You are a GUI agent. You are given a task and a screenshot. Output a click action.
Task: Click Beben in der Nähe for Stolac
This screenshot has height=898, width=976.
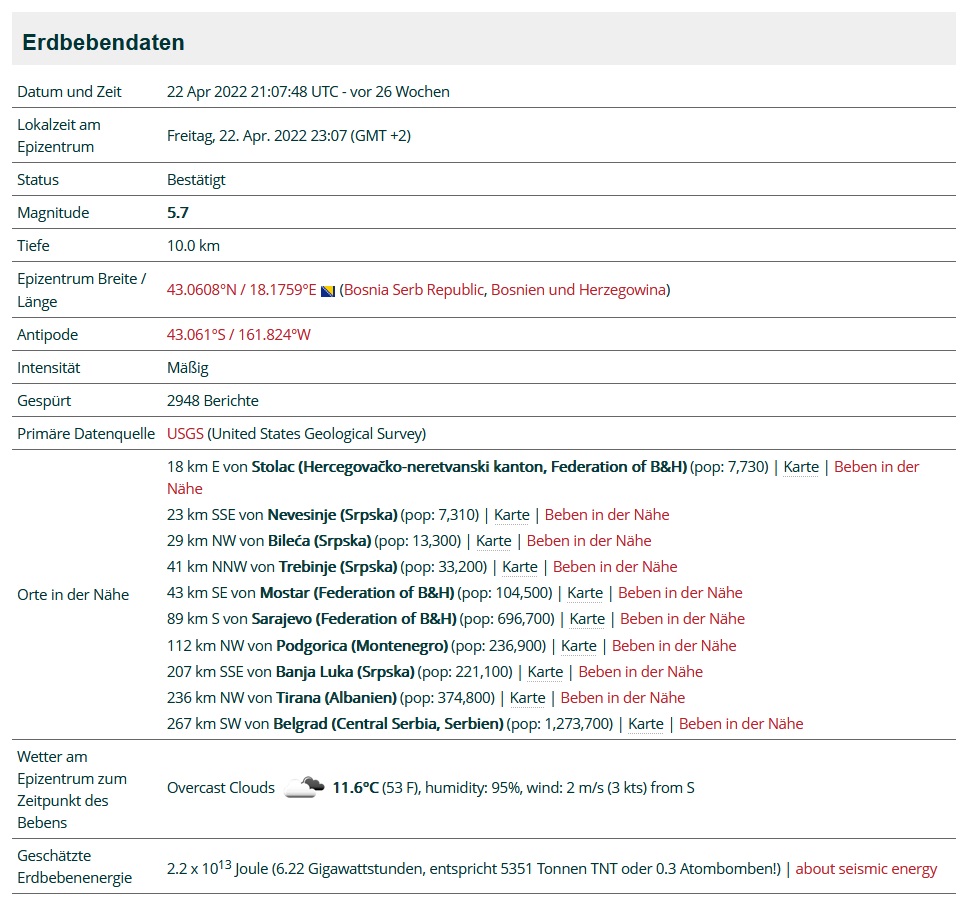click(x=876, y=466)
